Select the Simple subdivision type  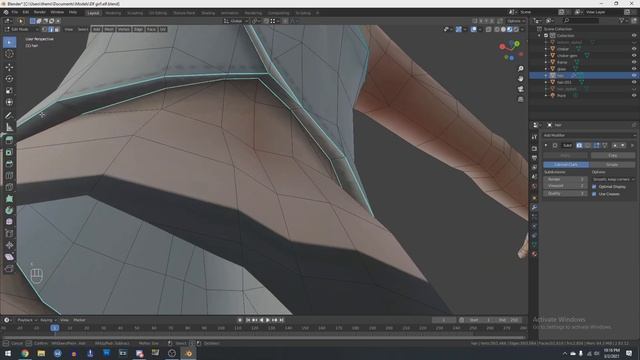[612, 164]
